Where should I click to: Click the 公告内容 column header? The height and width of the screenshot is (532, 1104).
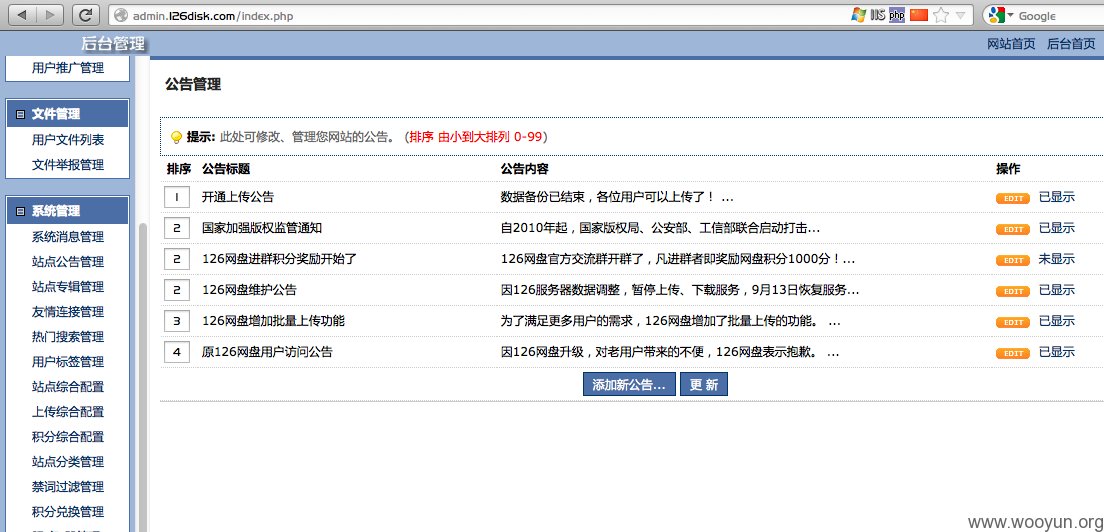tap(525, 169)
